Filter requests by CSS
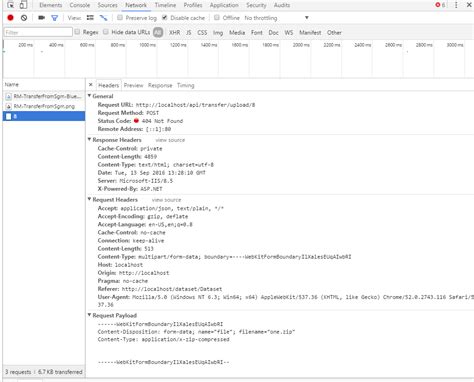 tap(202, 32)
